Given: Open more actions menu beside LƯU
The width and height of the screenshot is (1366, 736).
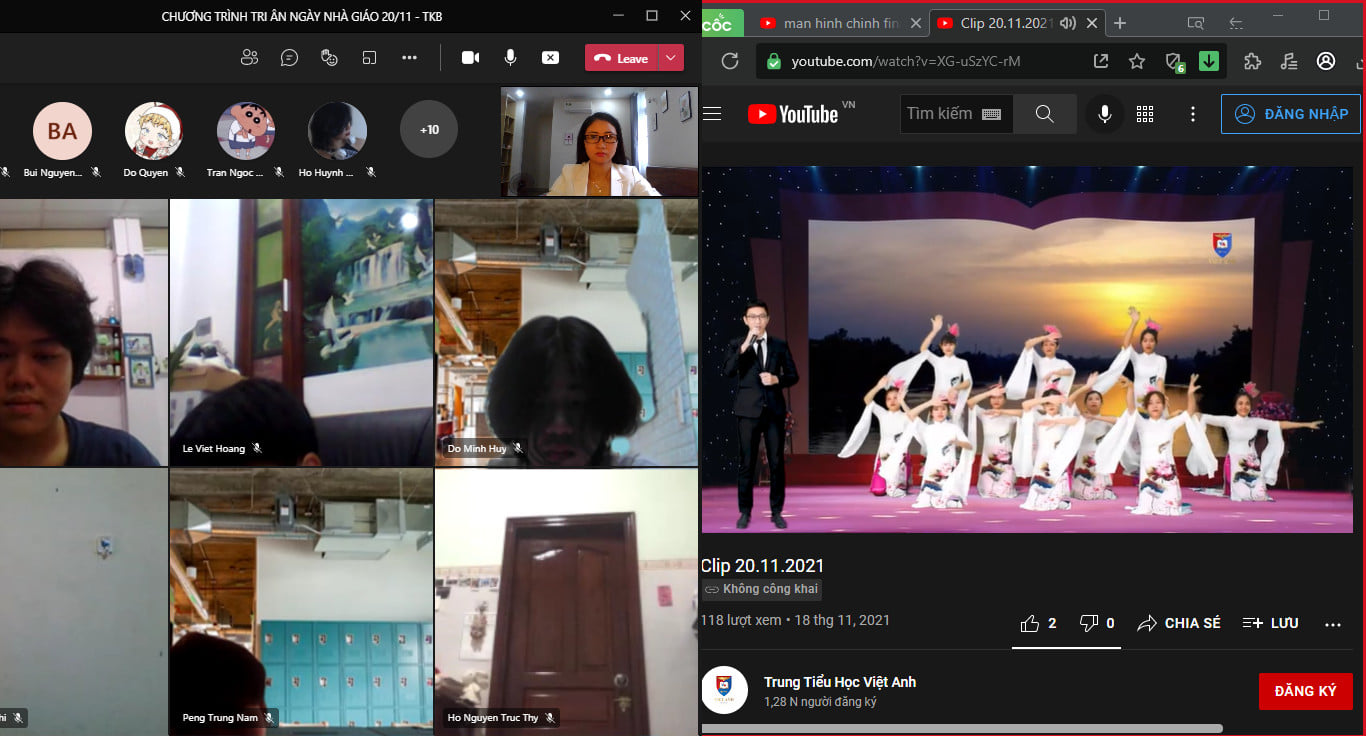Looking at the screenshot, I should (x=1332, y=624).
